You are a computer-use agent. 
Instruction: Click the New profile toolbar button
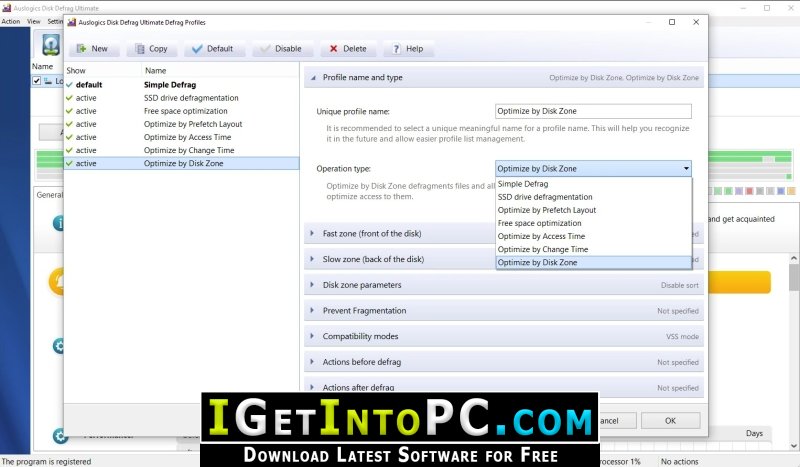(x=94, y=48)
